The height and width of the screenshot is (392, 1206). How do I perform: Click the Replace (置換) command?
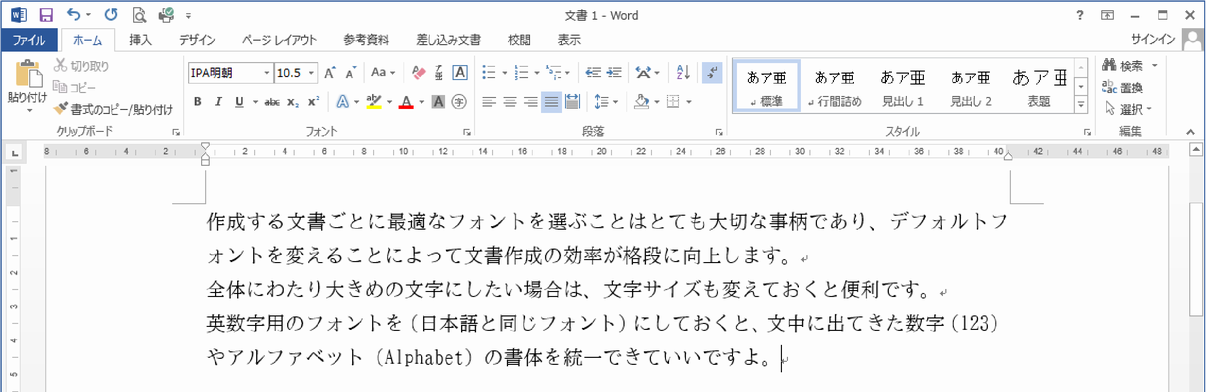1123,87
